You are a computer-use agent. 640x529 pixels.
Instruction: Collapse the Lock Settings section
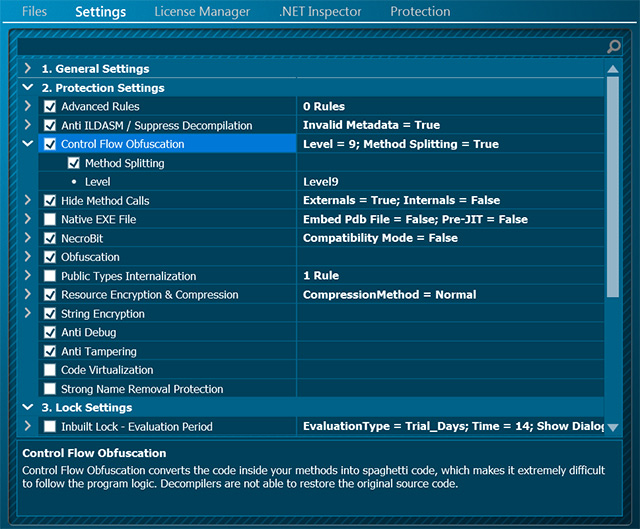pyautogui.click(x=28, y=408)
